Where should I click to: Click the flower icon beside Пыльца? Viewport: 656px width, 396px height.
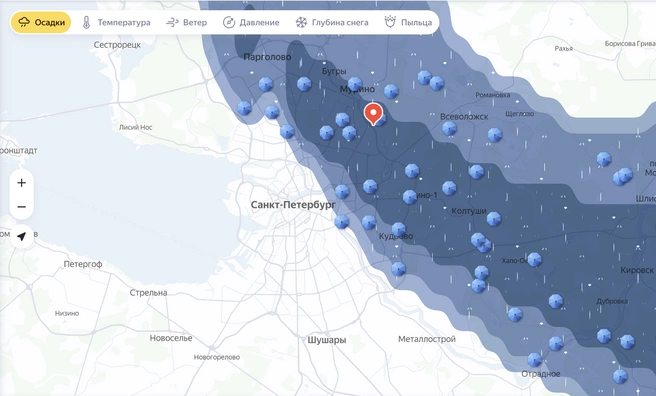[x=390, y=22]
